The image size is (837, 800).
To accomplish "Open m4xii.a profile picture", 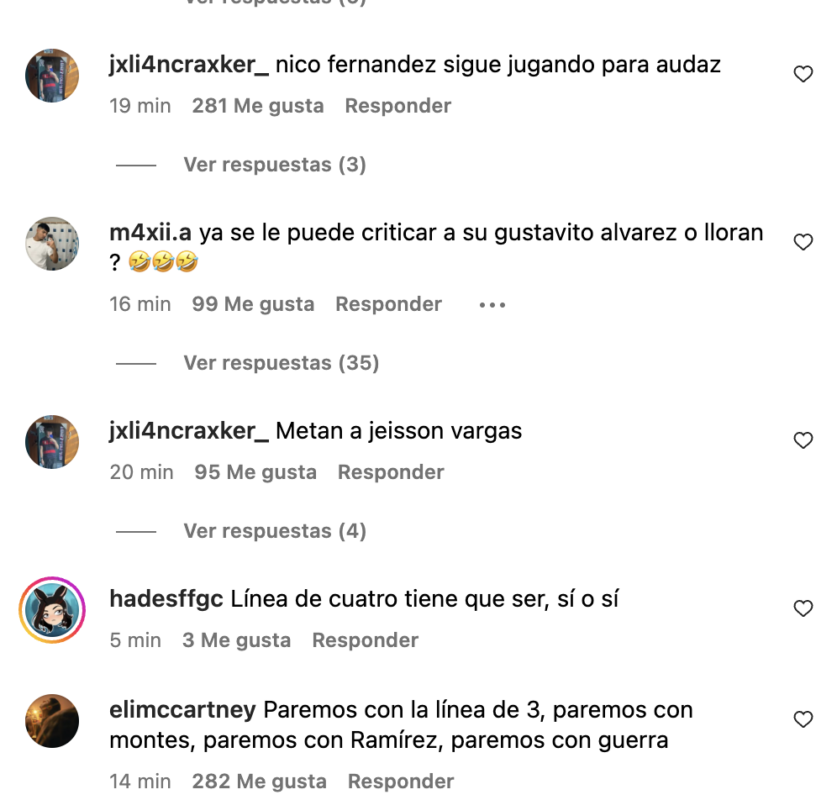I will pyautogui.click(x=52, y=243).
